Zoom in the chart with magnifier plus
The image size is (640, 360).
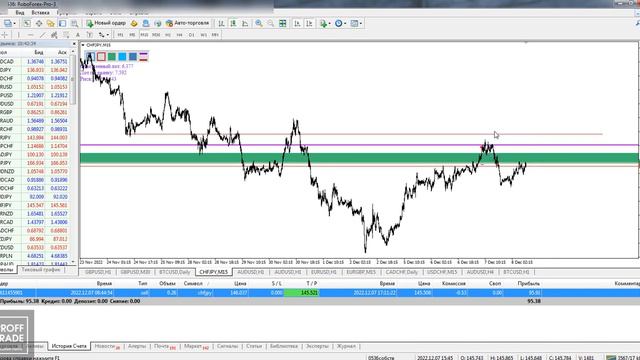259,23
